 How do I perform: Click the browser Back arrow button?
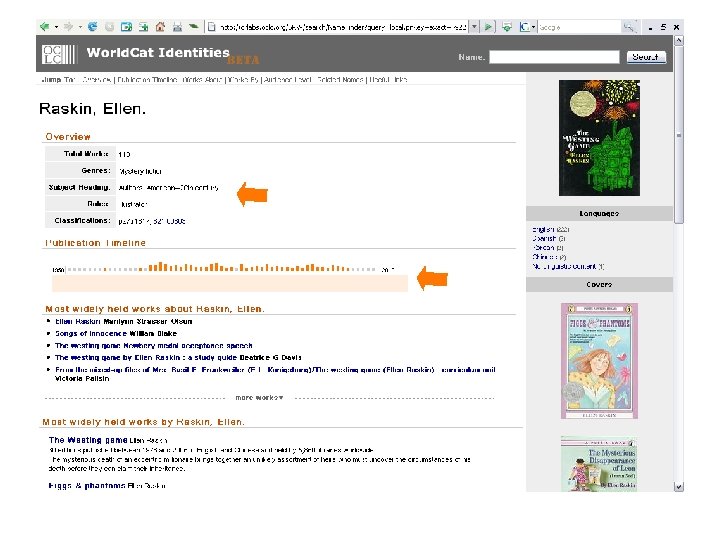[45, 27]
